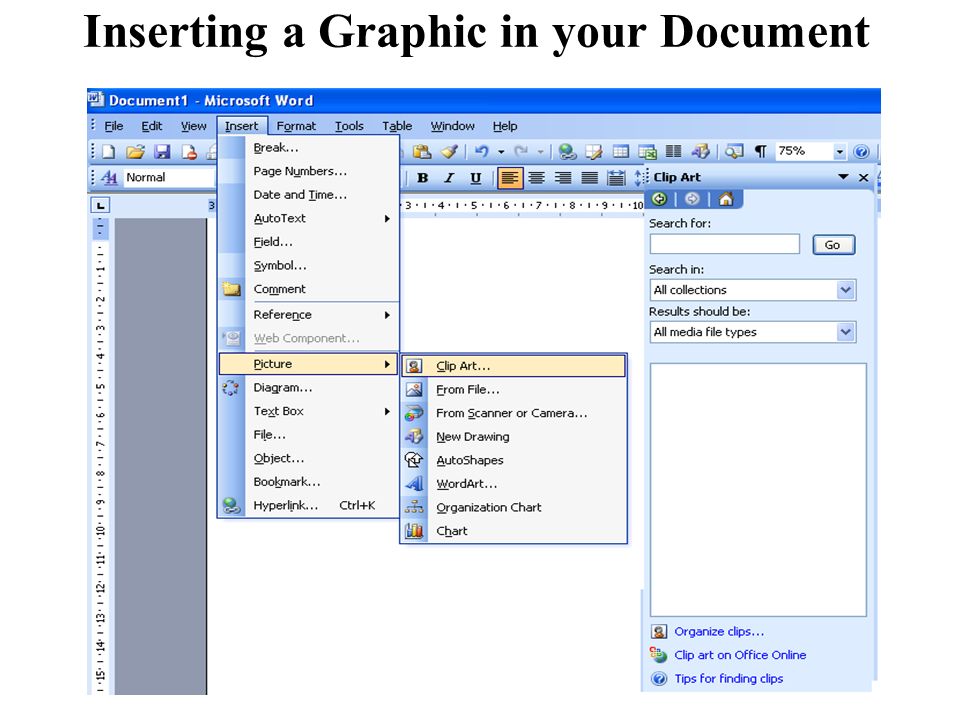Click the task pane Home icon
This screenshot has width=960, height=720.
coord(726,199)
